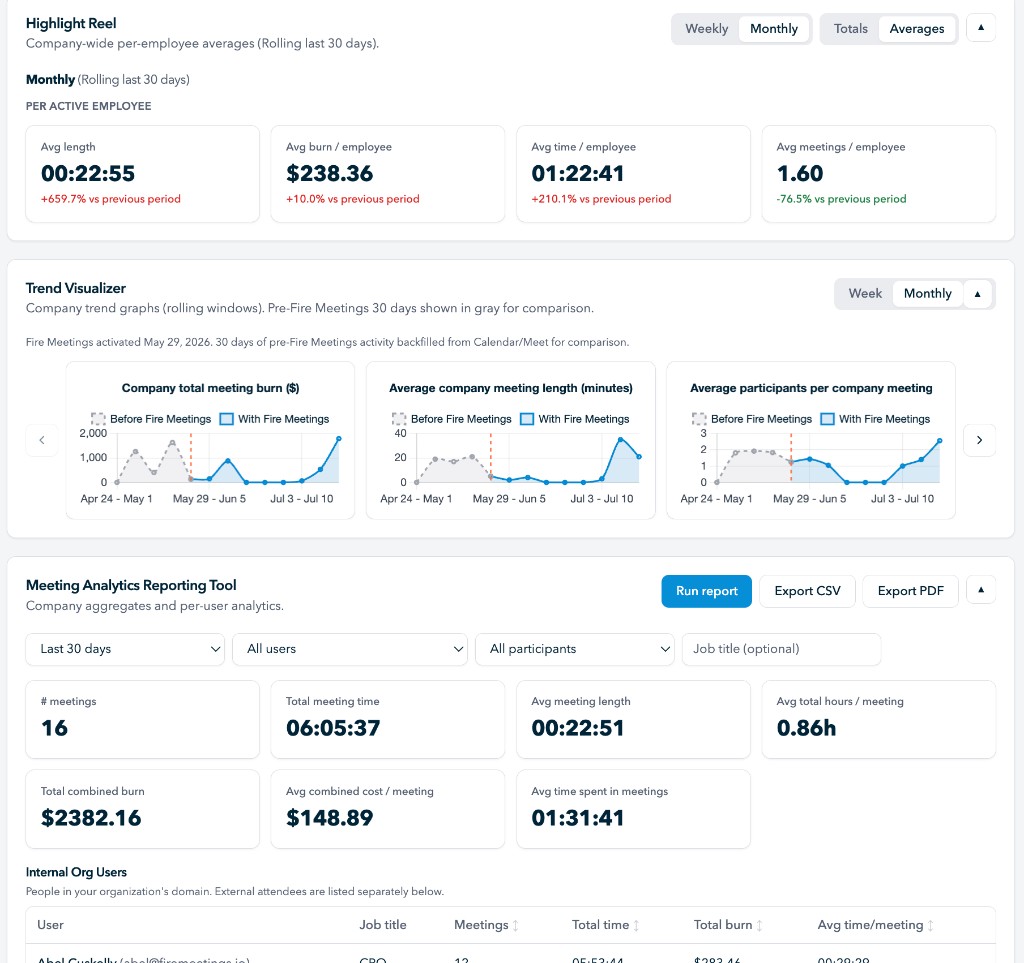This screenshot has height=963, width=1024.
Task: Toggle Before Fire Meetings legend in burn chart
Action: coord(151,419)
